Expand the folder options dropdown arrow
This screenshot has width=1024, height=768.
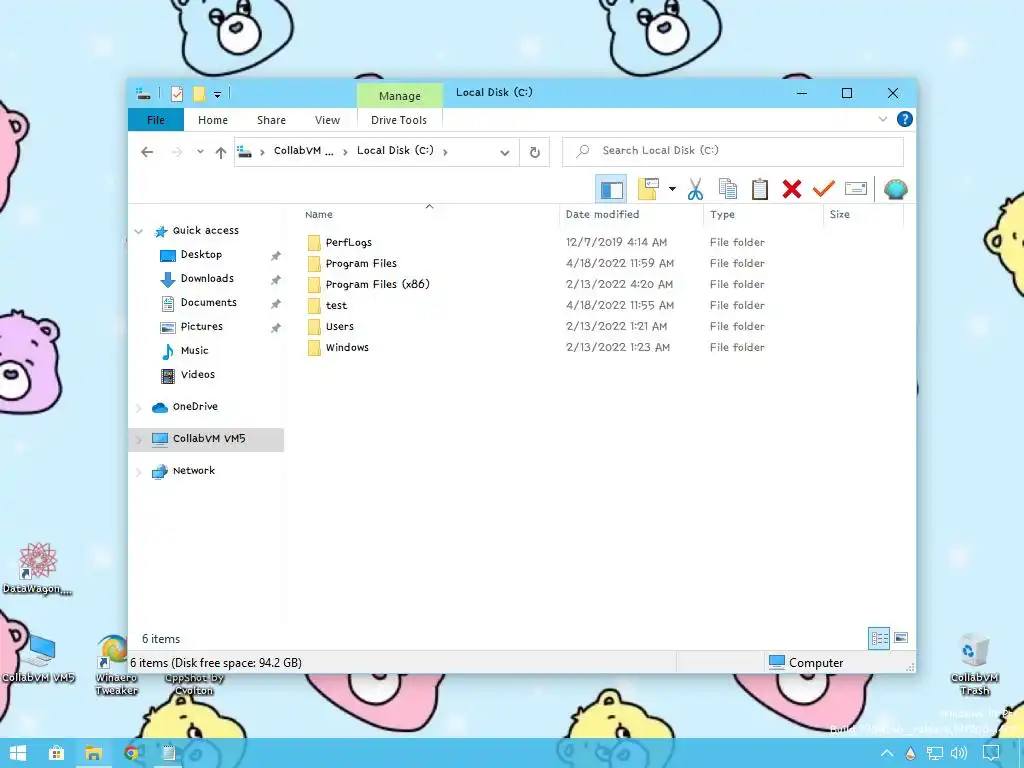(x=672, y=189)
